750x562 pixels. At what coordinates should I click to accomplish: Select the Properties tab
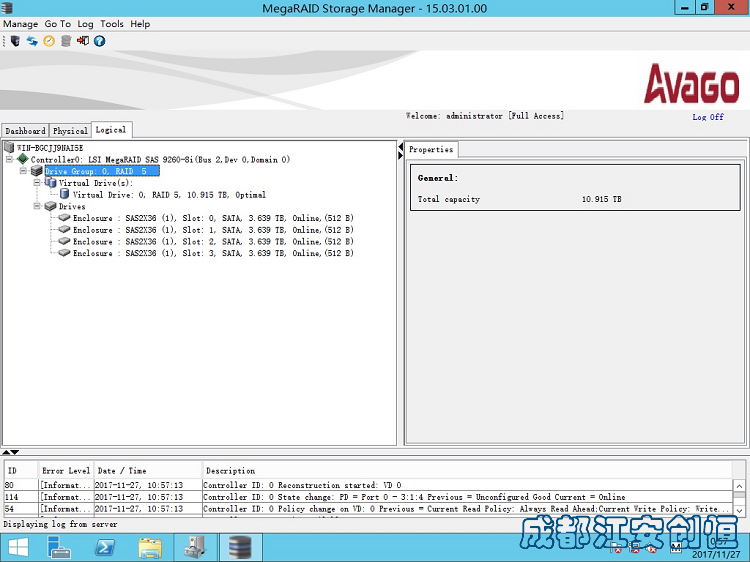click(431, 149)
